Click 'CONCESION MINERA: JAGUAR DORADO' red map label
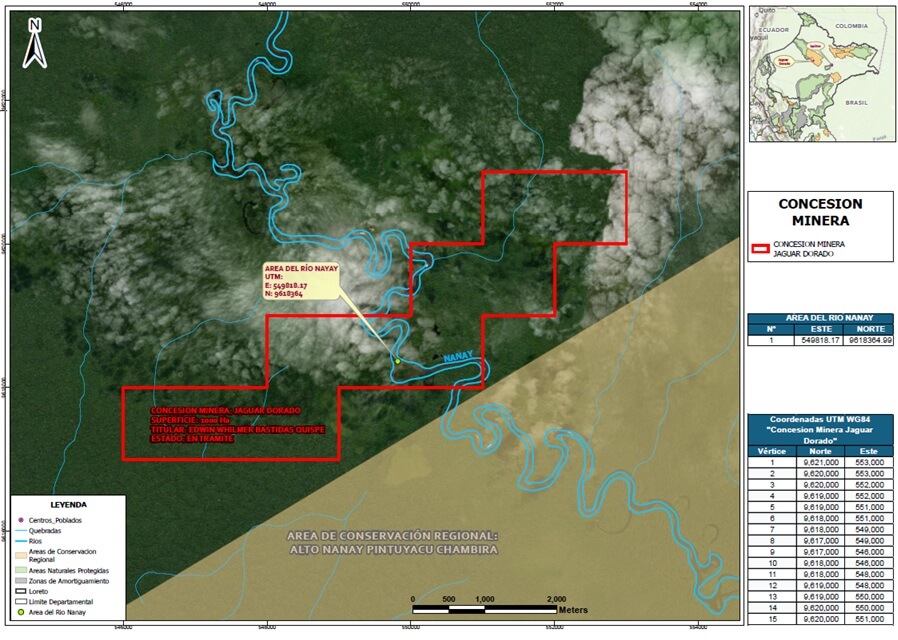 point(226,410)
